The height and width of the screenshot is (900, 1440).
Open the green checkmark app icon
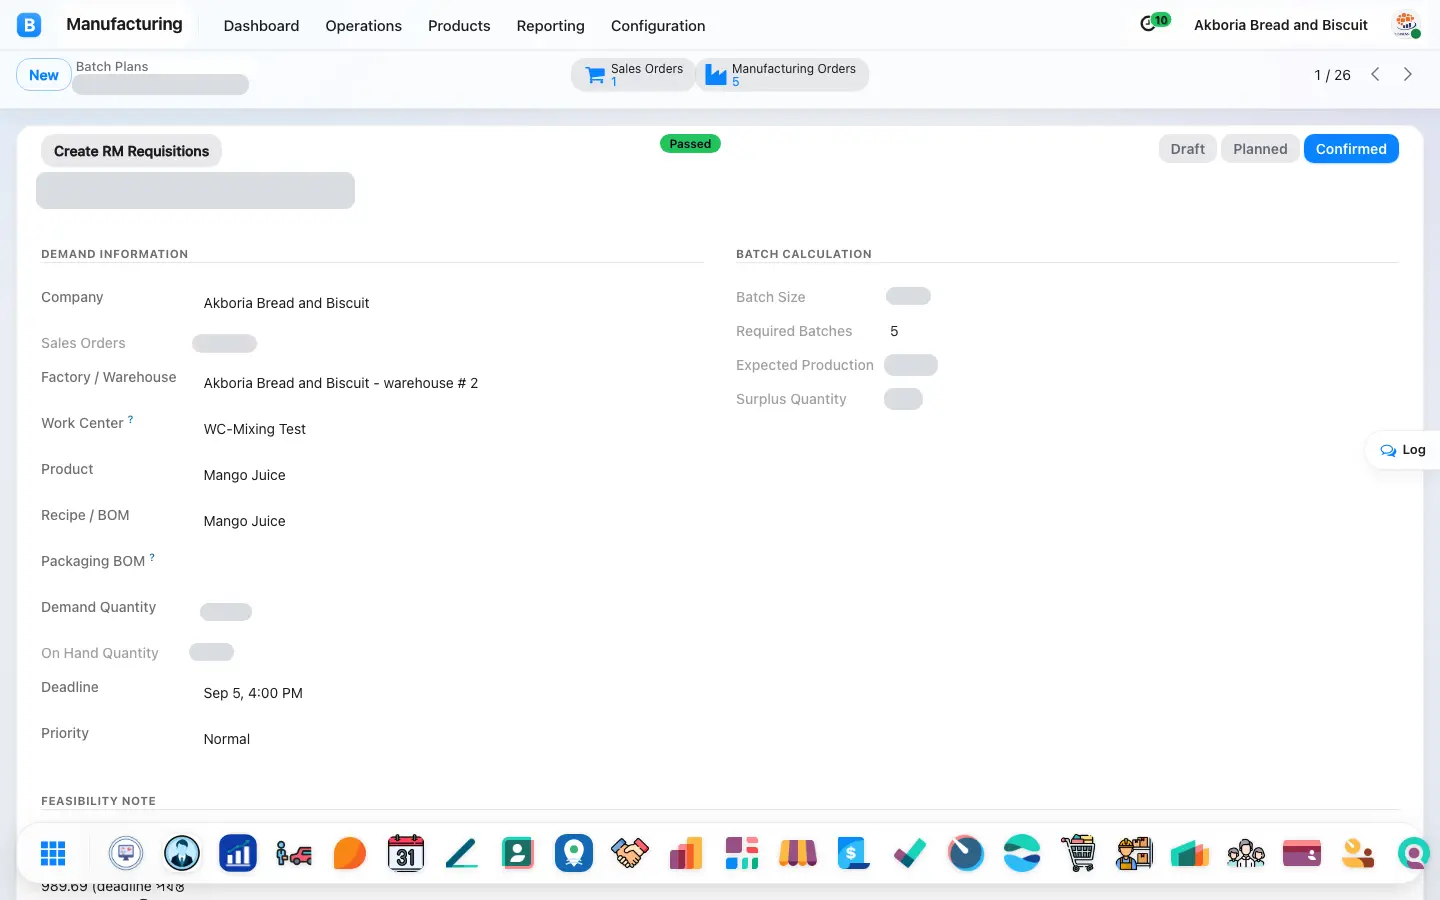(910, 853)
